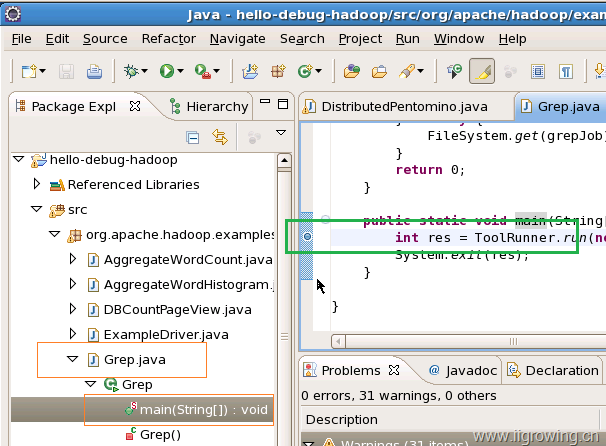Click the New Java Package icon
Image resolution: width=606 pixels, height=446 pixels.
[278, 71]
